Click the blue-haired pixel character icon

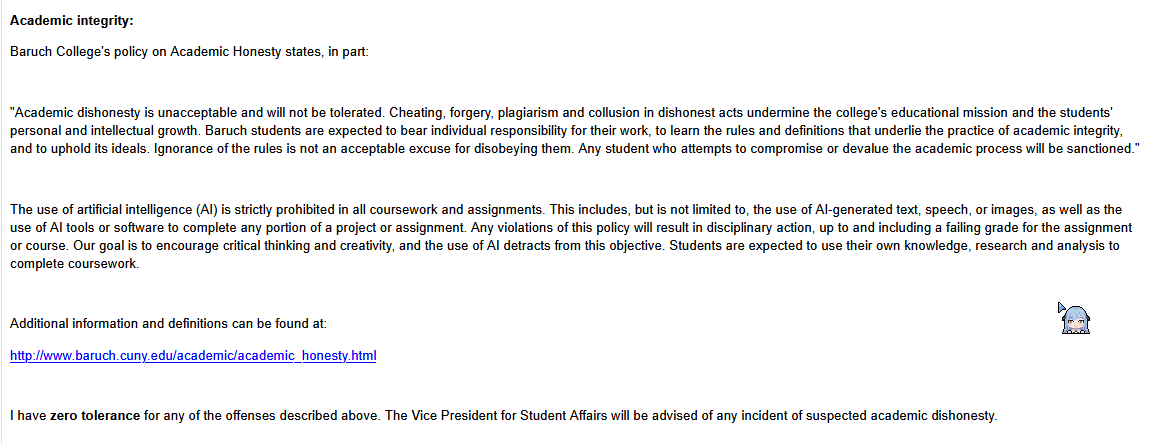pyautogui.click(x=1074, y=318)
